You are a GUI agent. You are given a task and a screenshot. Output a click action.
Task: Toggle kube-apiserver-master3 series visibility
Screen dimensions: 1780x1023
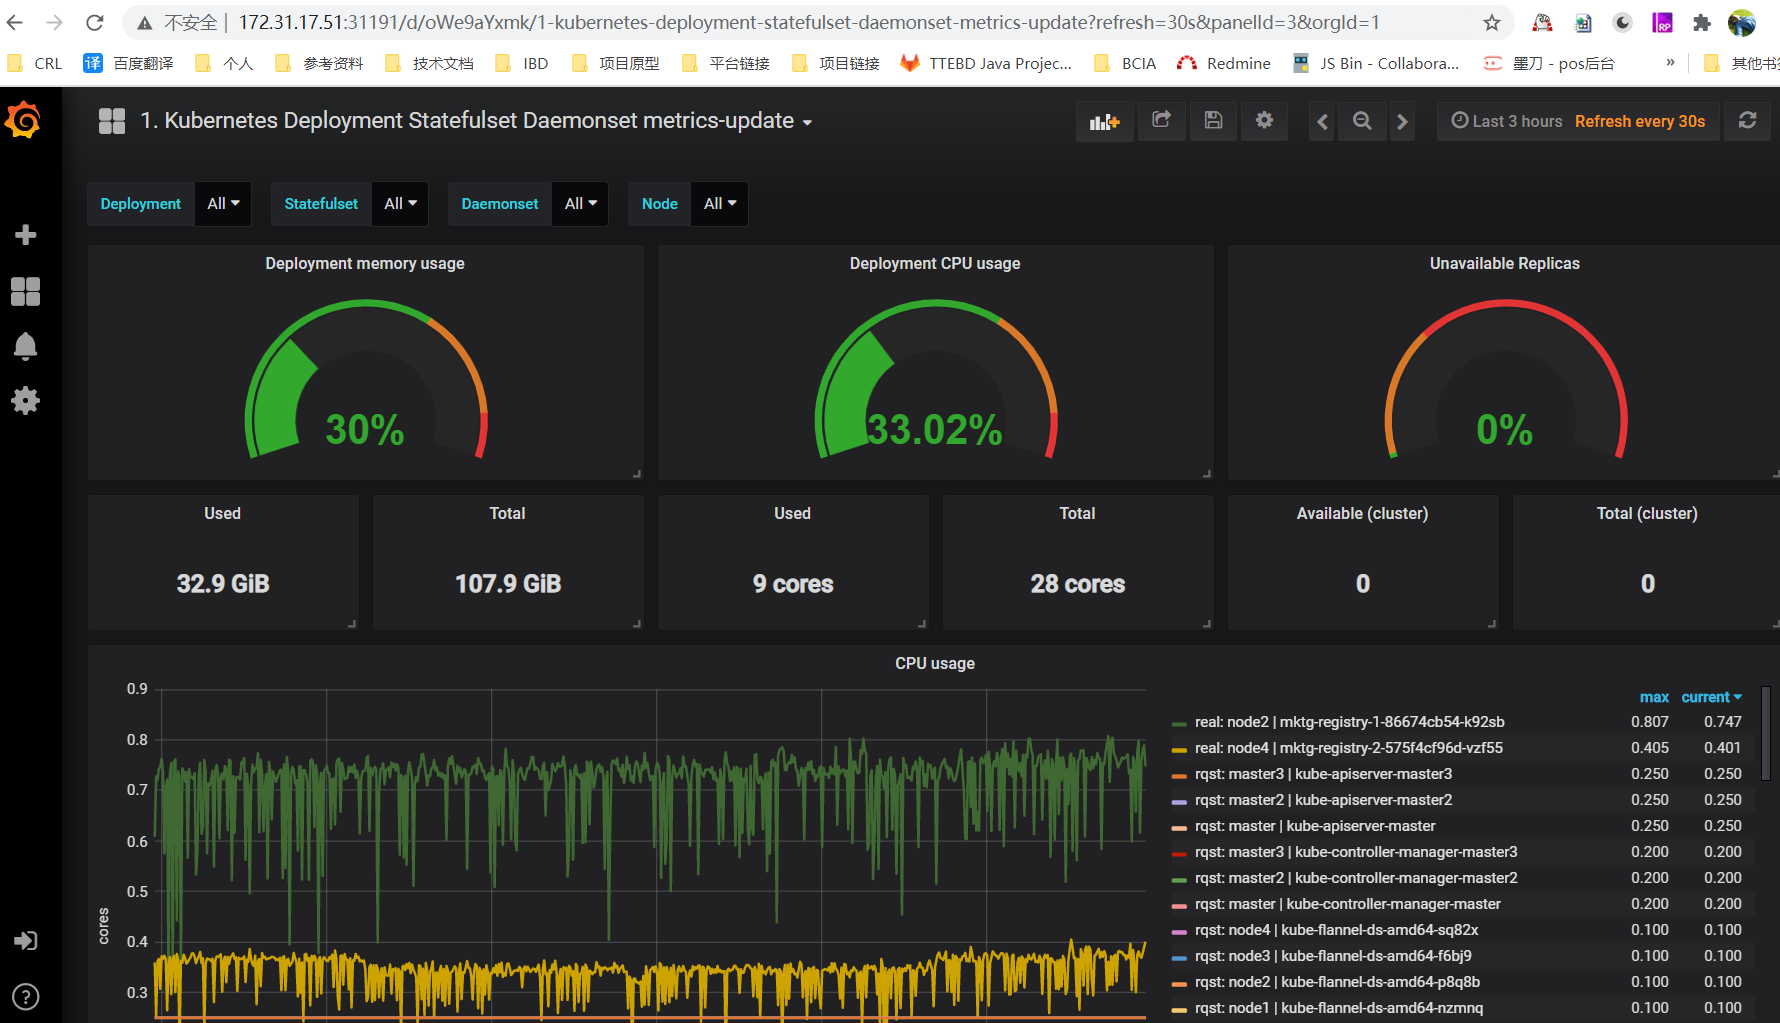click(1323, 773)
